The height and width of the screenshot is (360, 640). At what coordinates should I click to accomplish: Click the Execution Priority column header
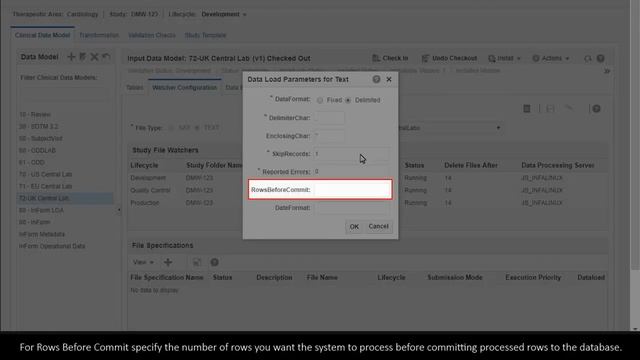533,278
